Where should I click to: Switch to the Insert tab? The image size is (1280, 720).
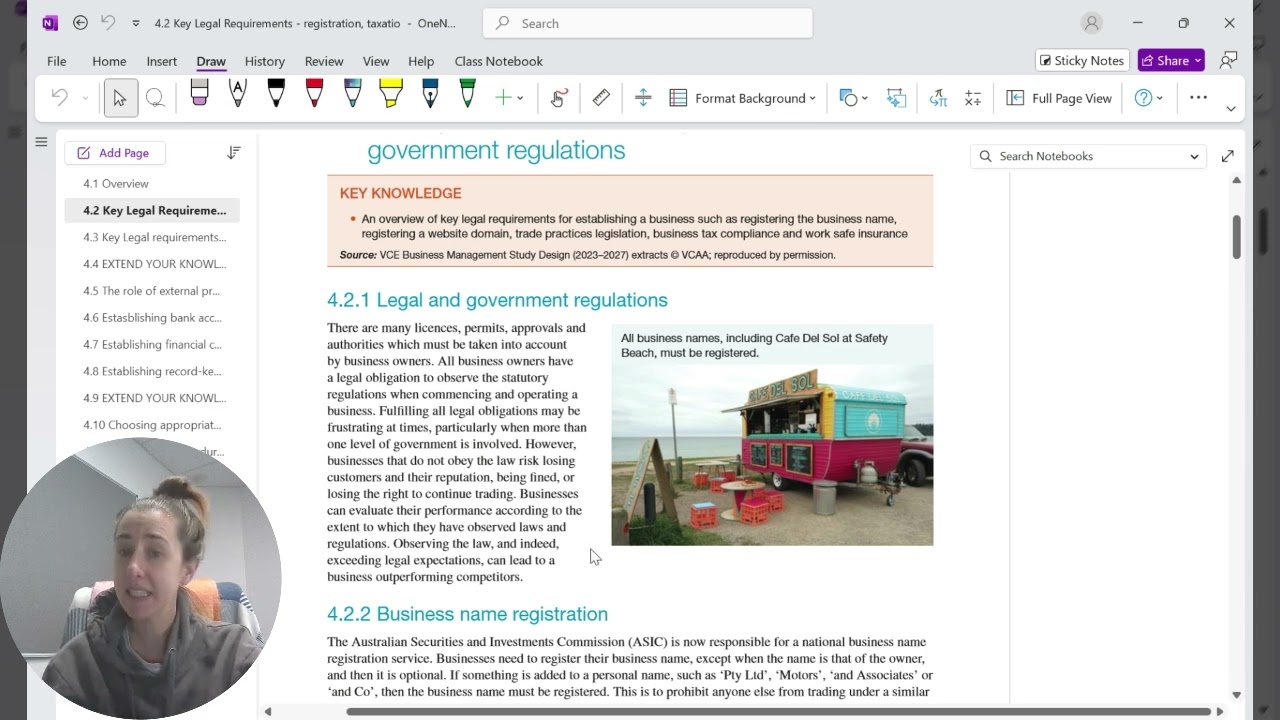click(161, 61)
